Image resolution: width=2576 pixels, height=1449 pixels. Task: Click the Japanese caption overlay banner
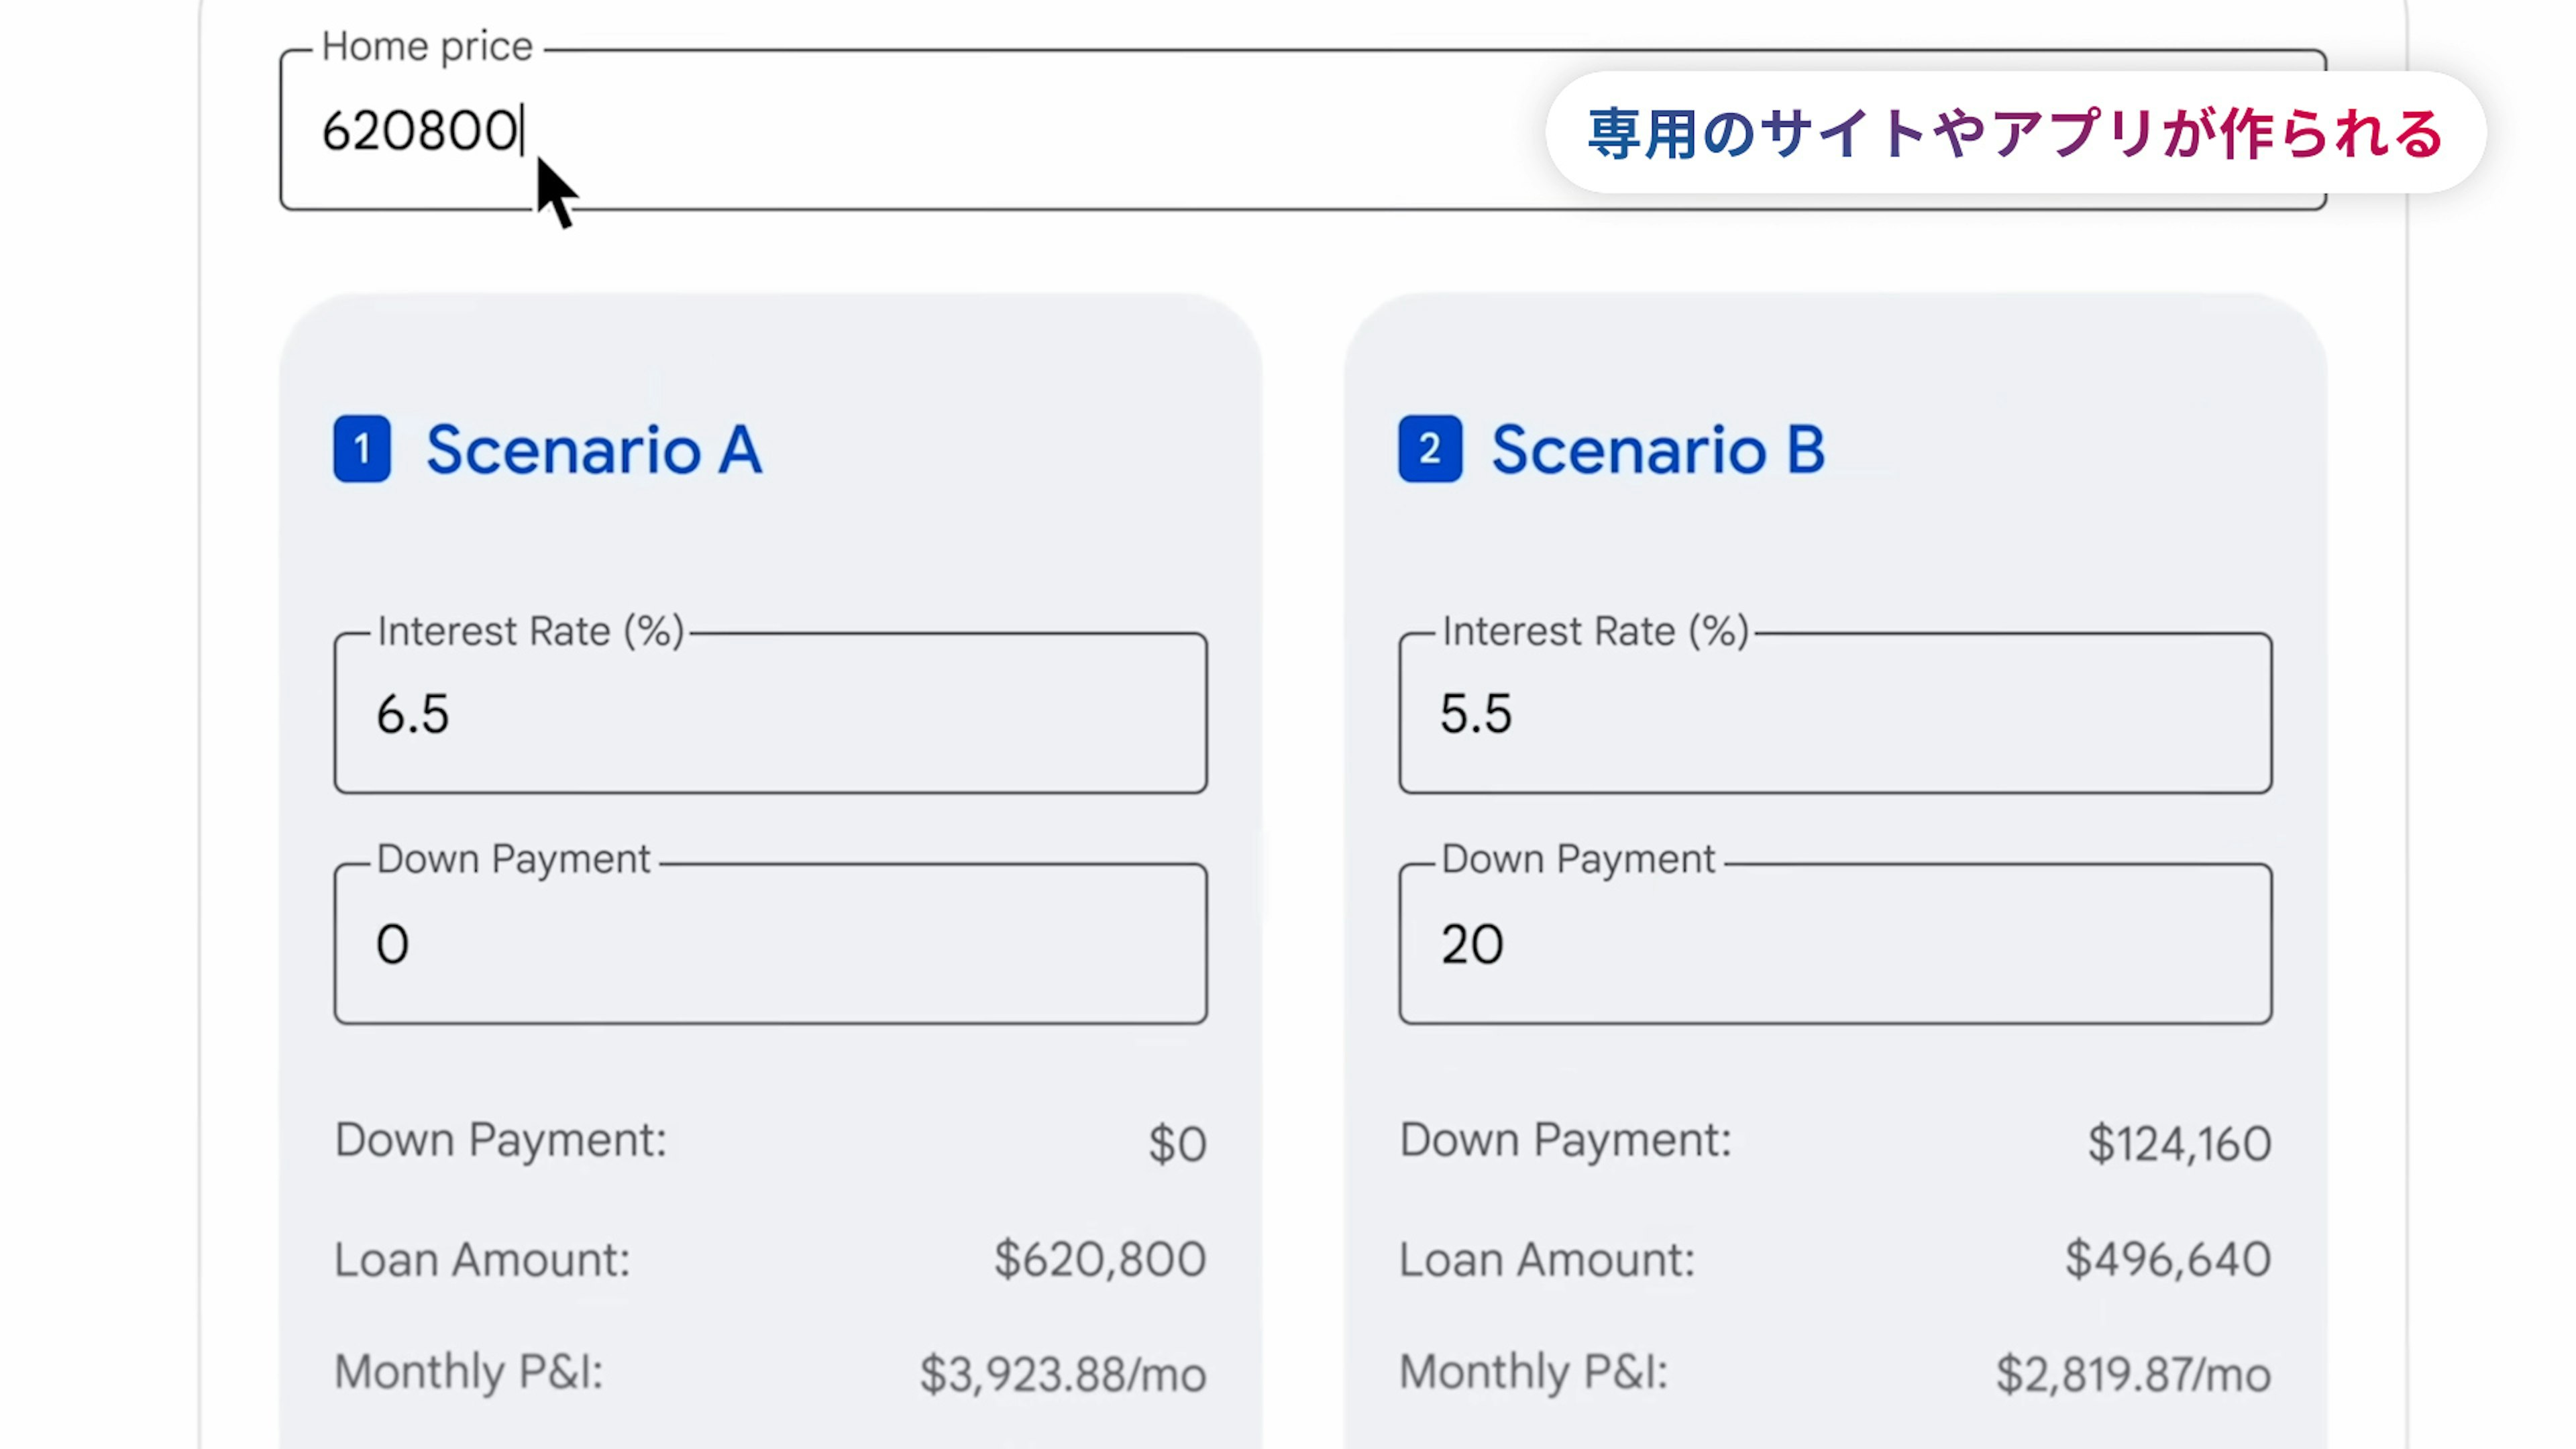pos(2015,133)
